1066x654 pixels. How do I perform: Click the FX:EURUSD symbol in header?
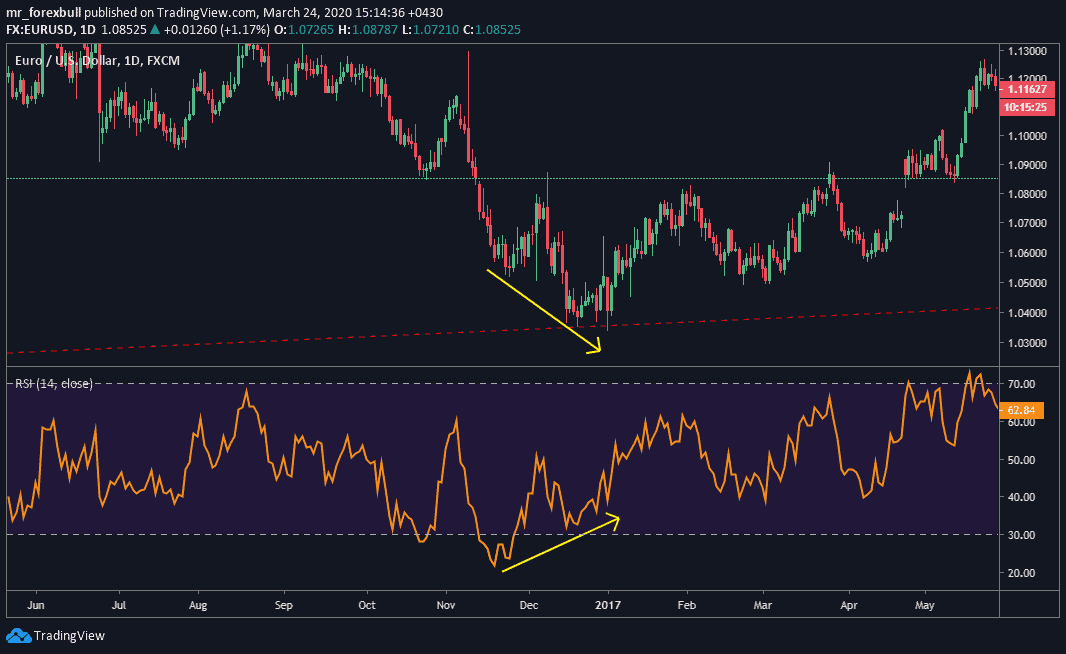coord(35,28)
